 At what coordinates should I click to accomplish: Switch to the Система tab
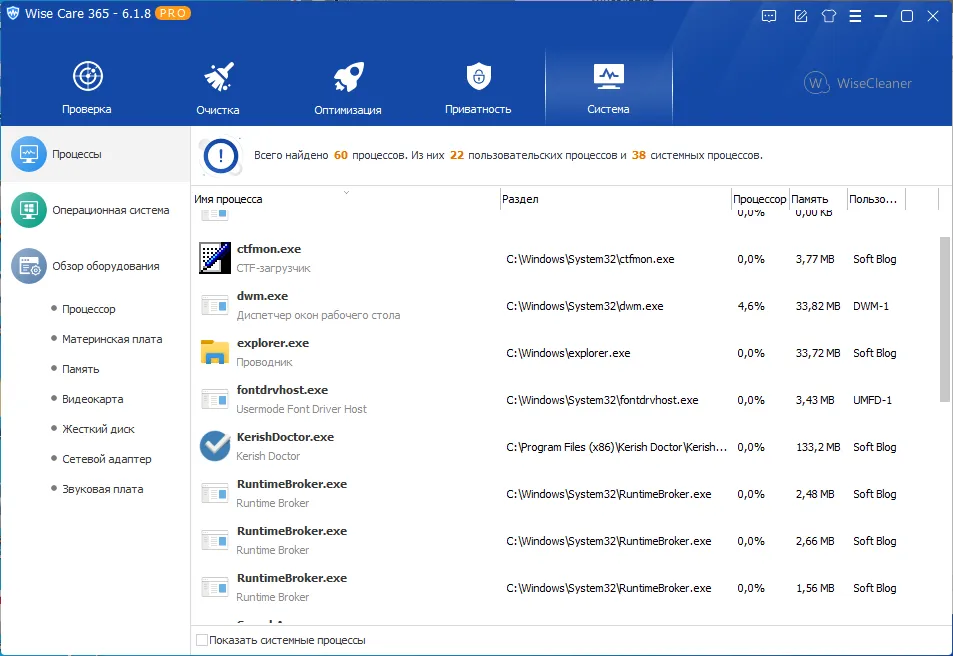point(608,86)
